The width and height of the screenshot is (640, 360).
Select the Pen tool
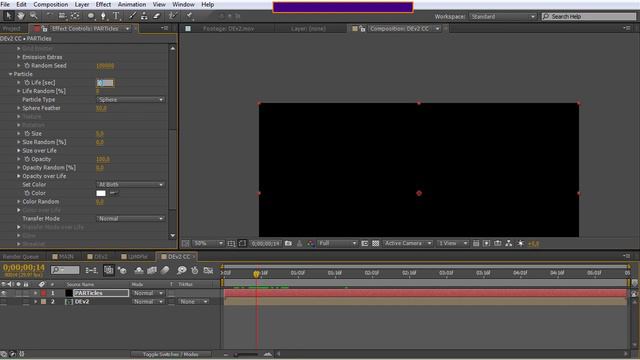pyautogui.click(x=103, y=16)
